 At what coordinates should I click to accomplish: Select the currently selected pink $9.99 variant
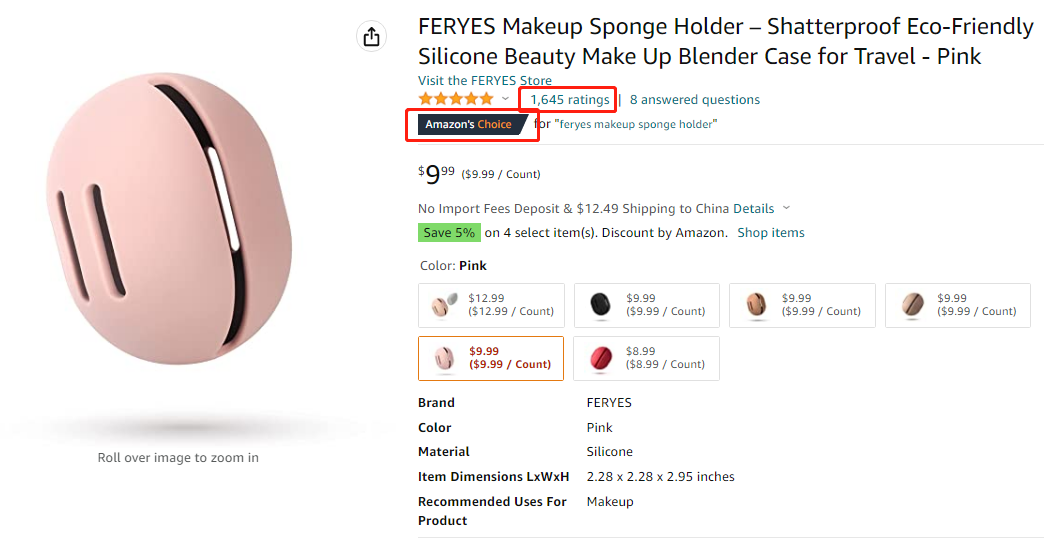(491, 358)
